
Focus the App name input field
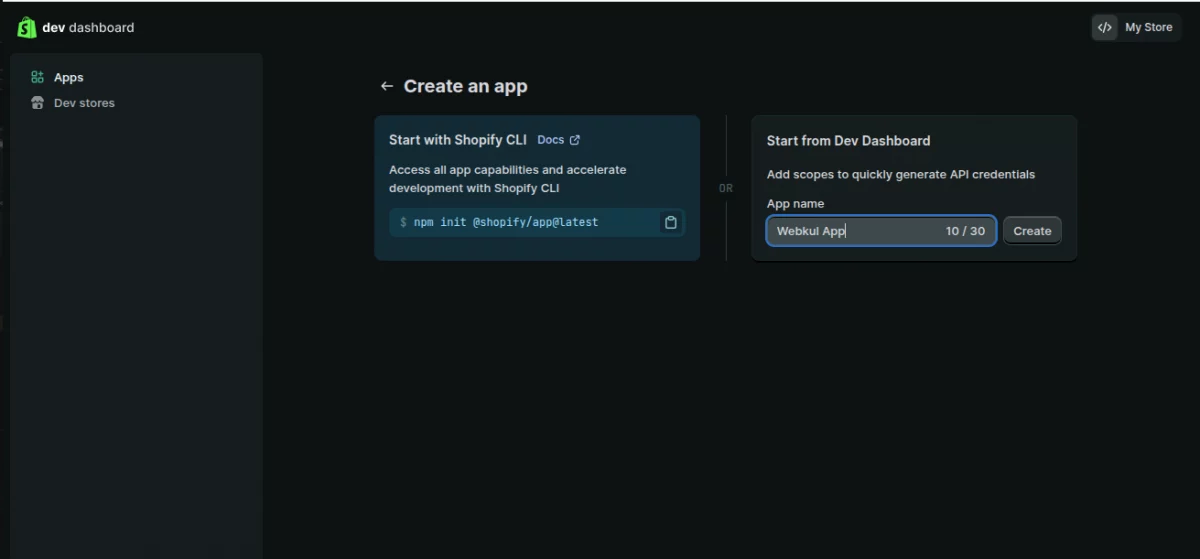pyautogui.click(x=855, y=231)
